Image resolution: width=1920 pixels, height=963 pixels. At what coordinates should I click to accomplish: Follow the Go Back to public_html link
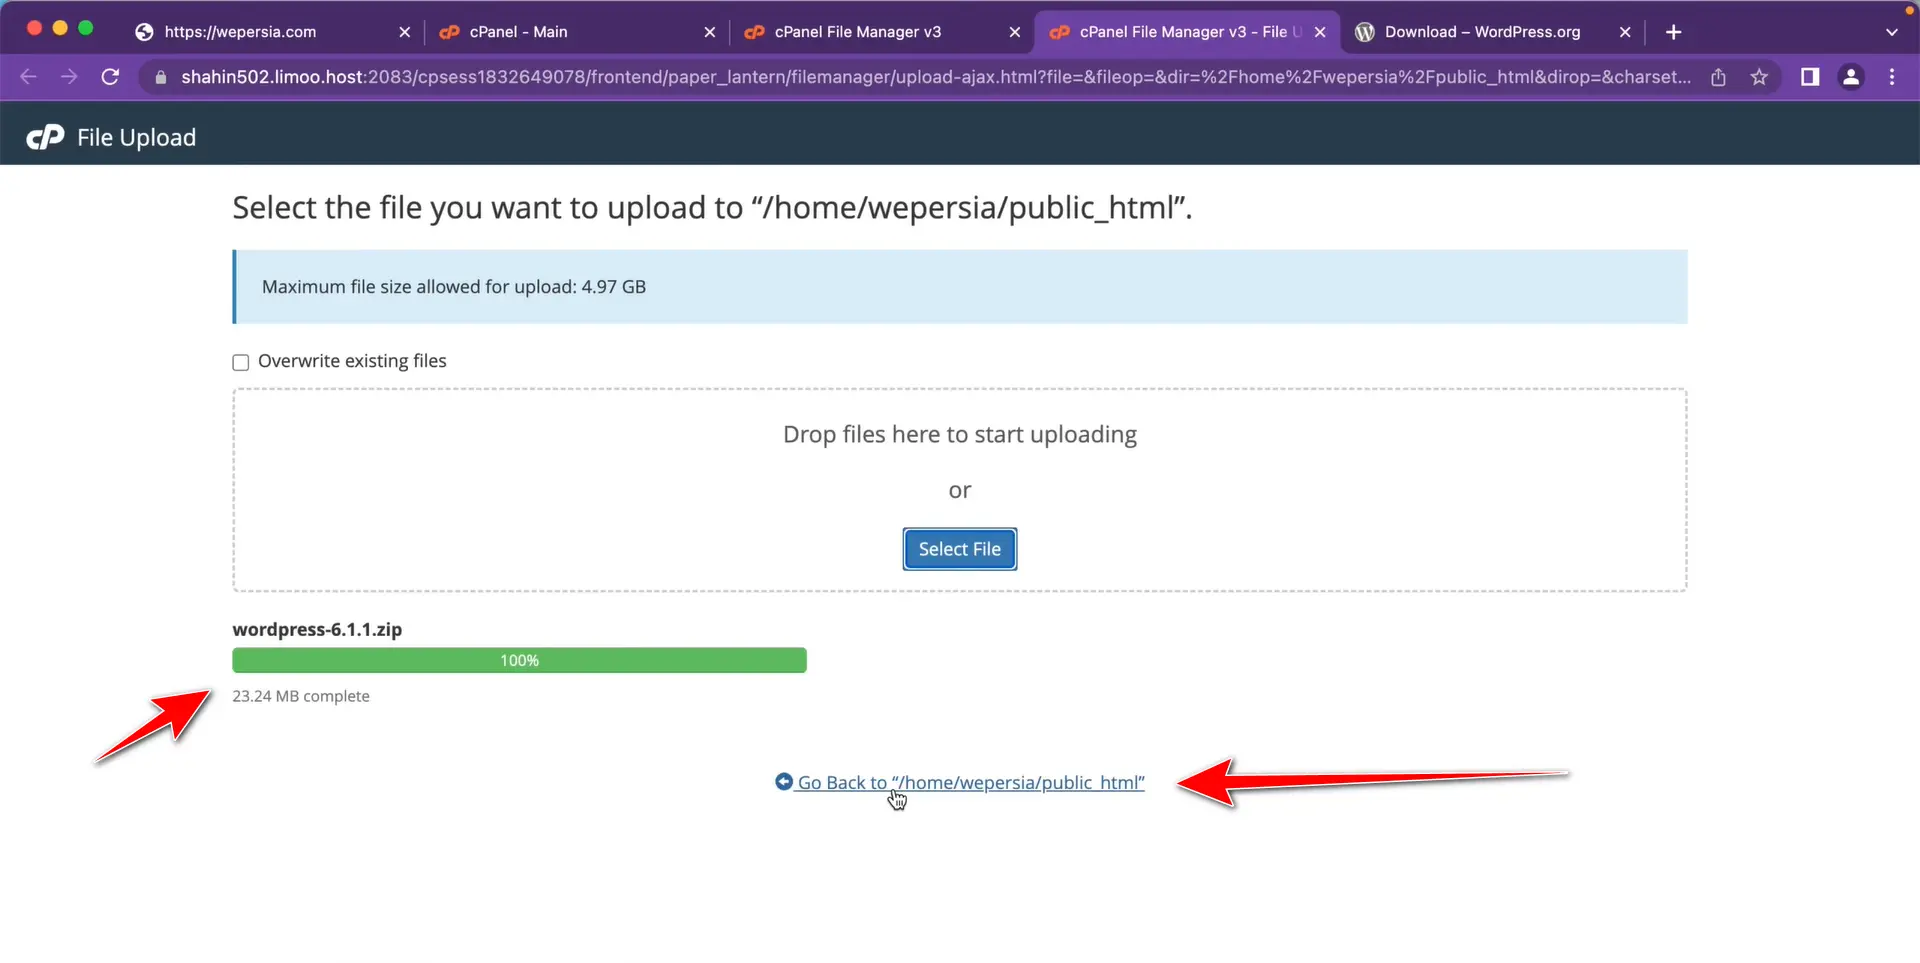970,782
